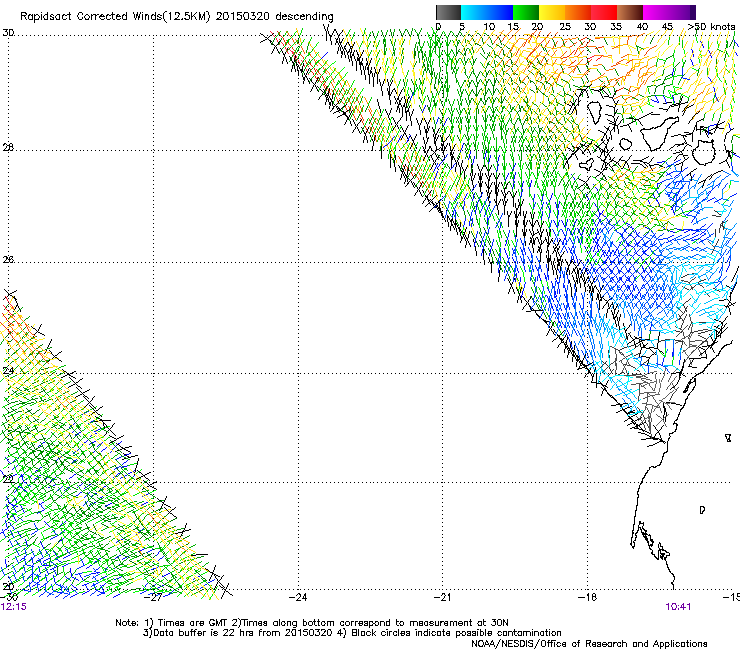The height and width of the screenshot is (650, 740).
Task: Click the 10:41 purple swath time label
Action: tap(678, 607)
